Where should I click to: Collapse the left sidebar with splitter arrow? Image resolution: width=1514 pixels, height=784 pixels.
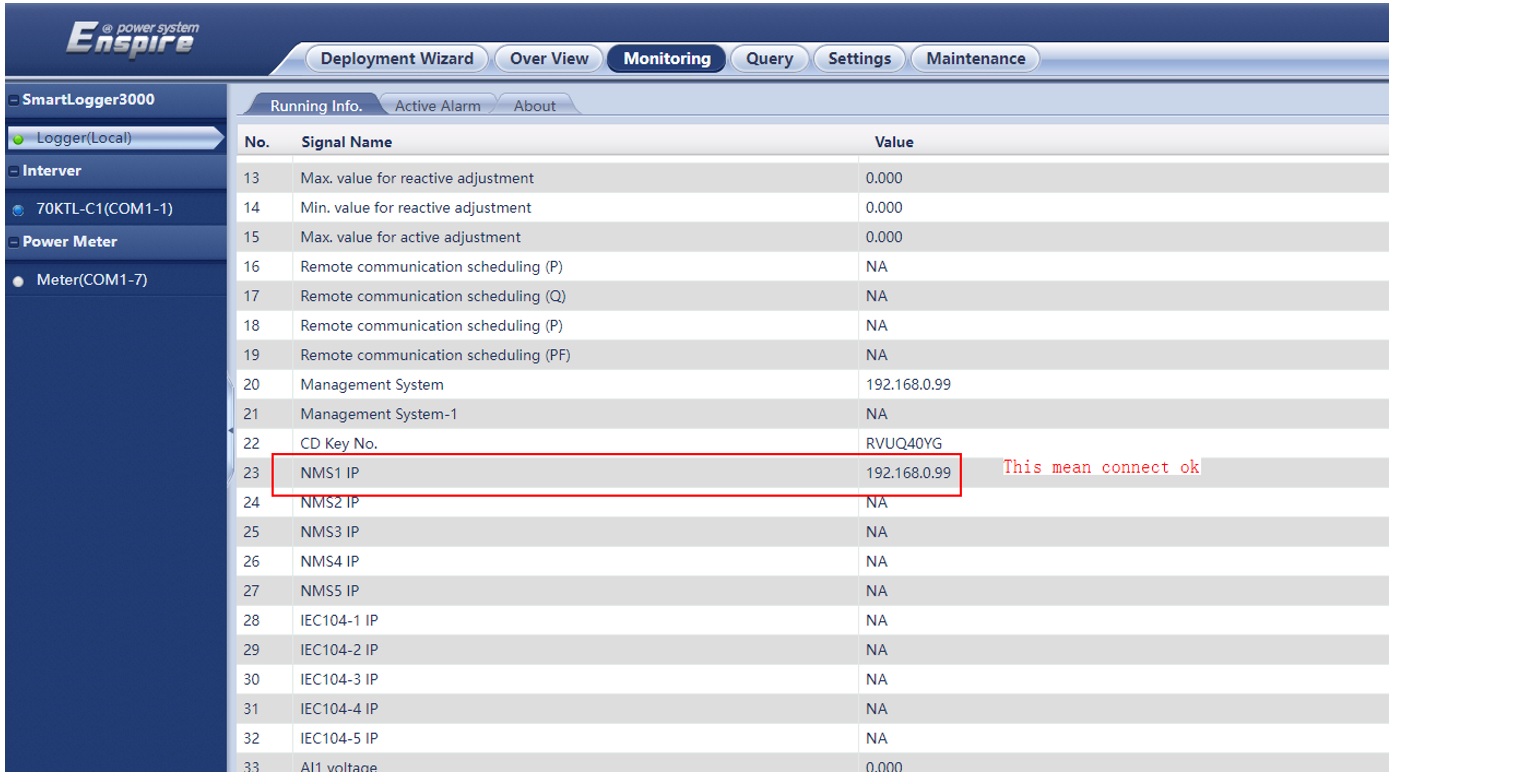pos(231,430)
